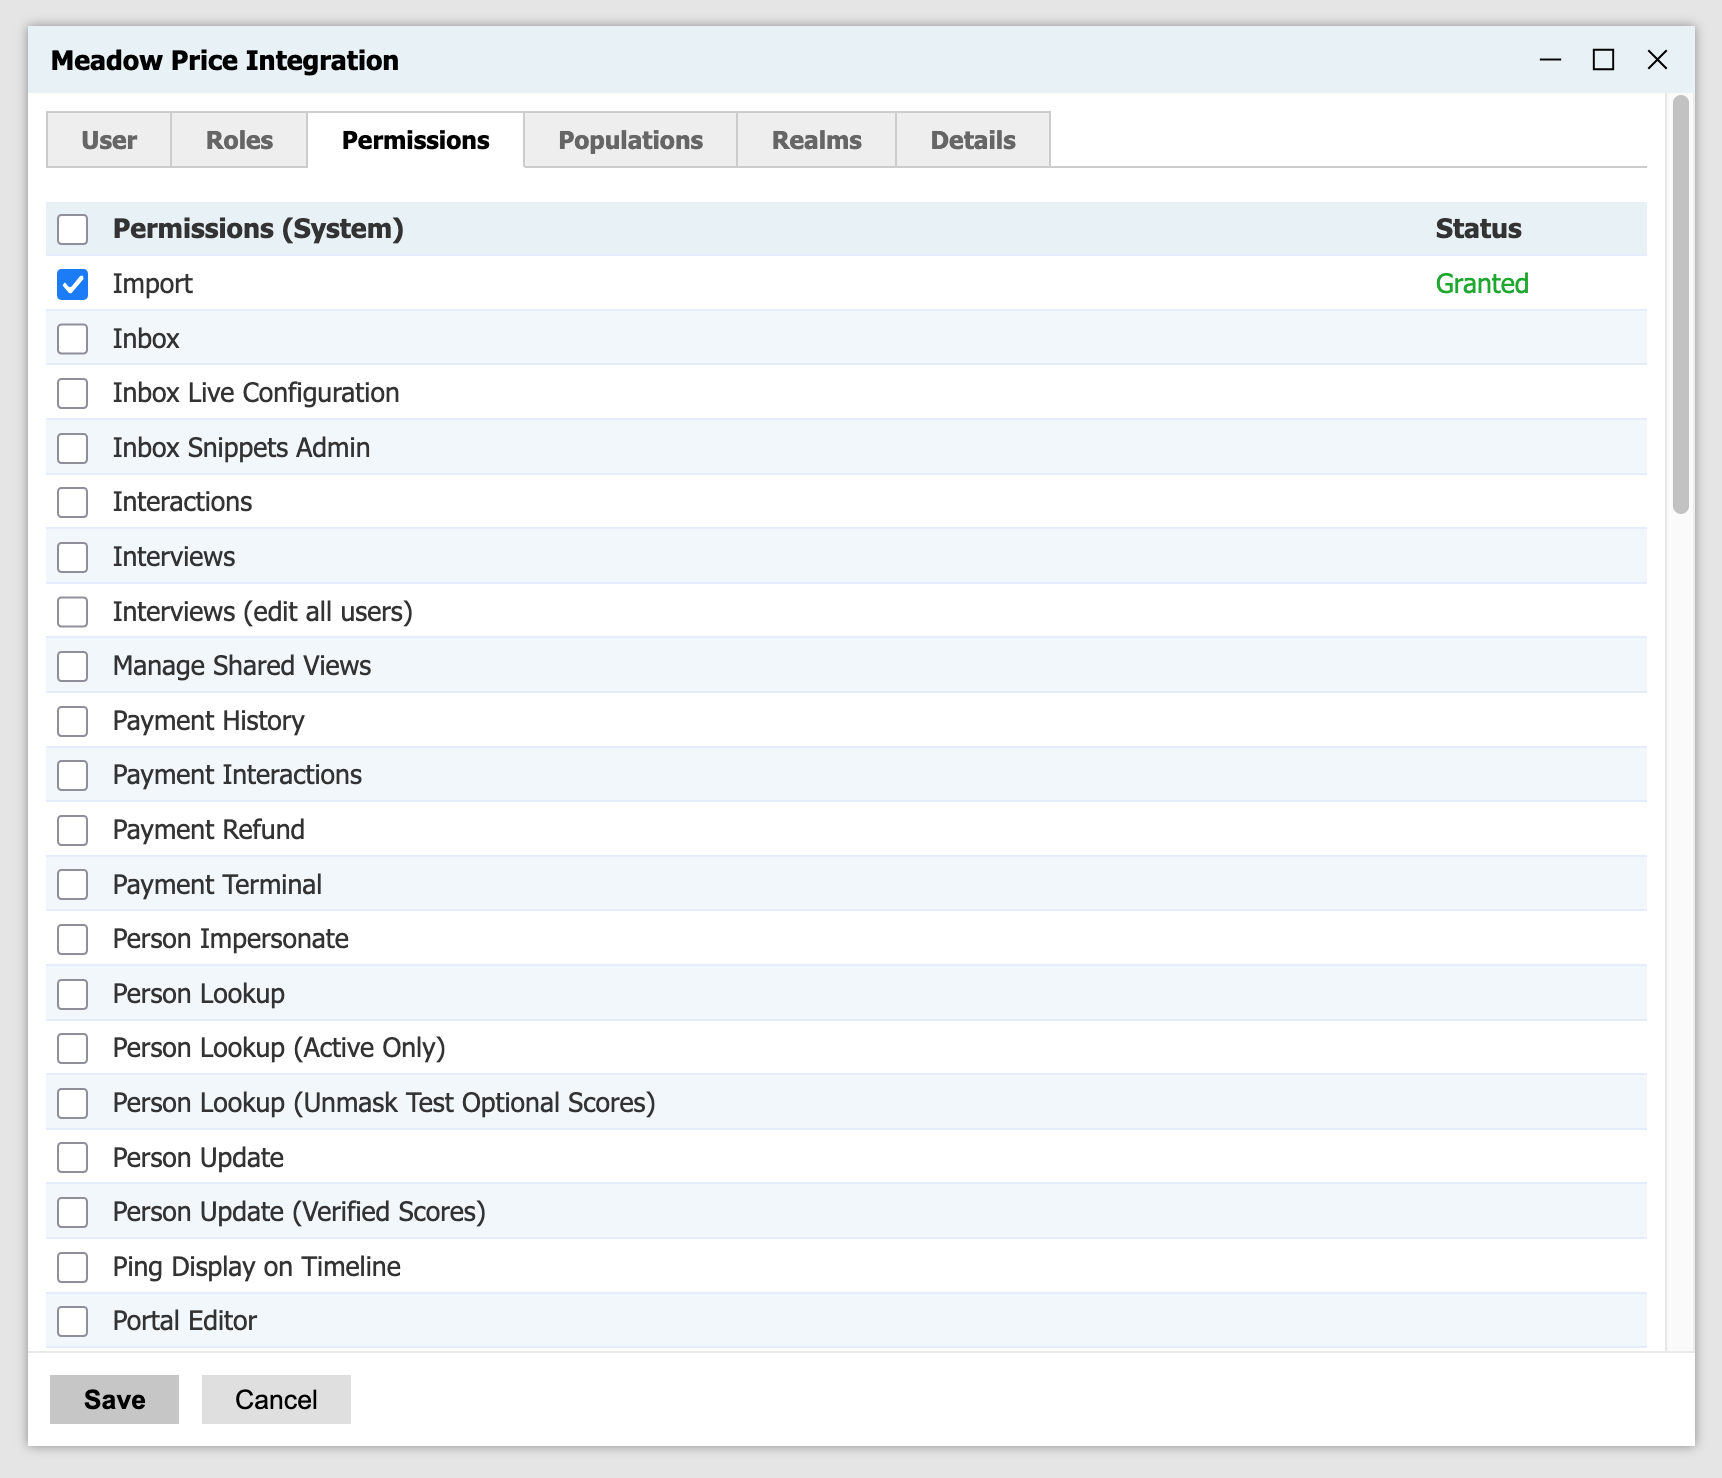The height and width of the screenshot is (1478, 1722).
Task: Tick the Person Impersonate checkbox
Action: [72, 939]
